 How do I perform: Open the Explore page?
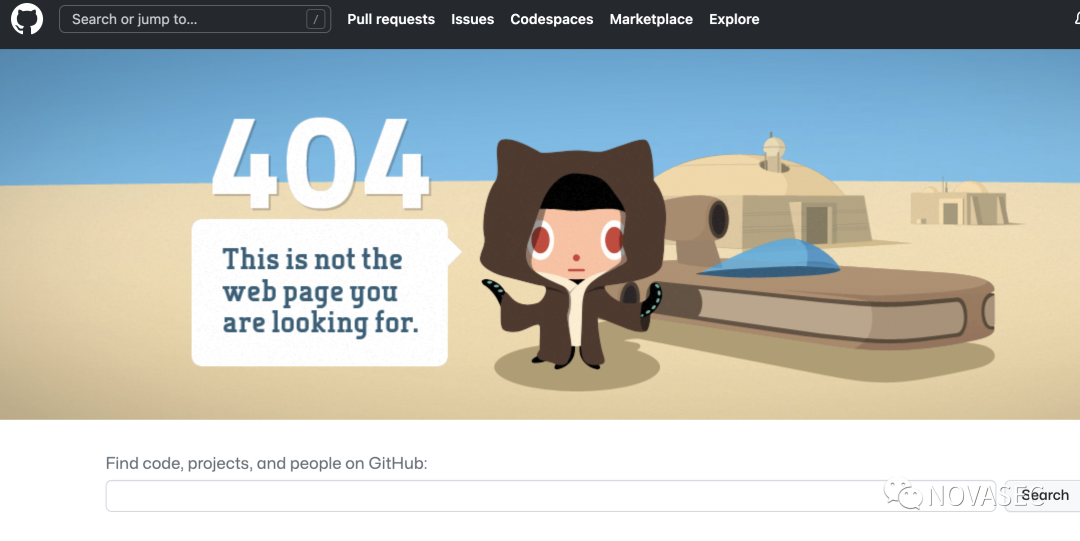point(734,19)
